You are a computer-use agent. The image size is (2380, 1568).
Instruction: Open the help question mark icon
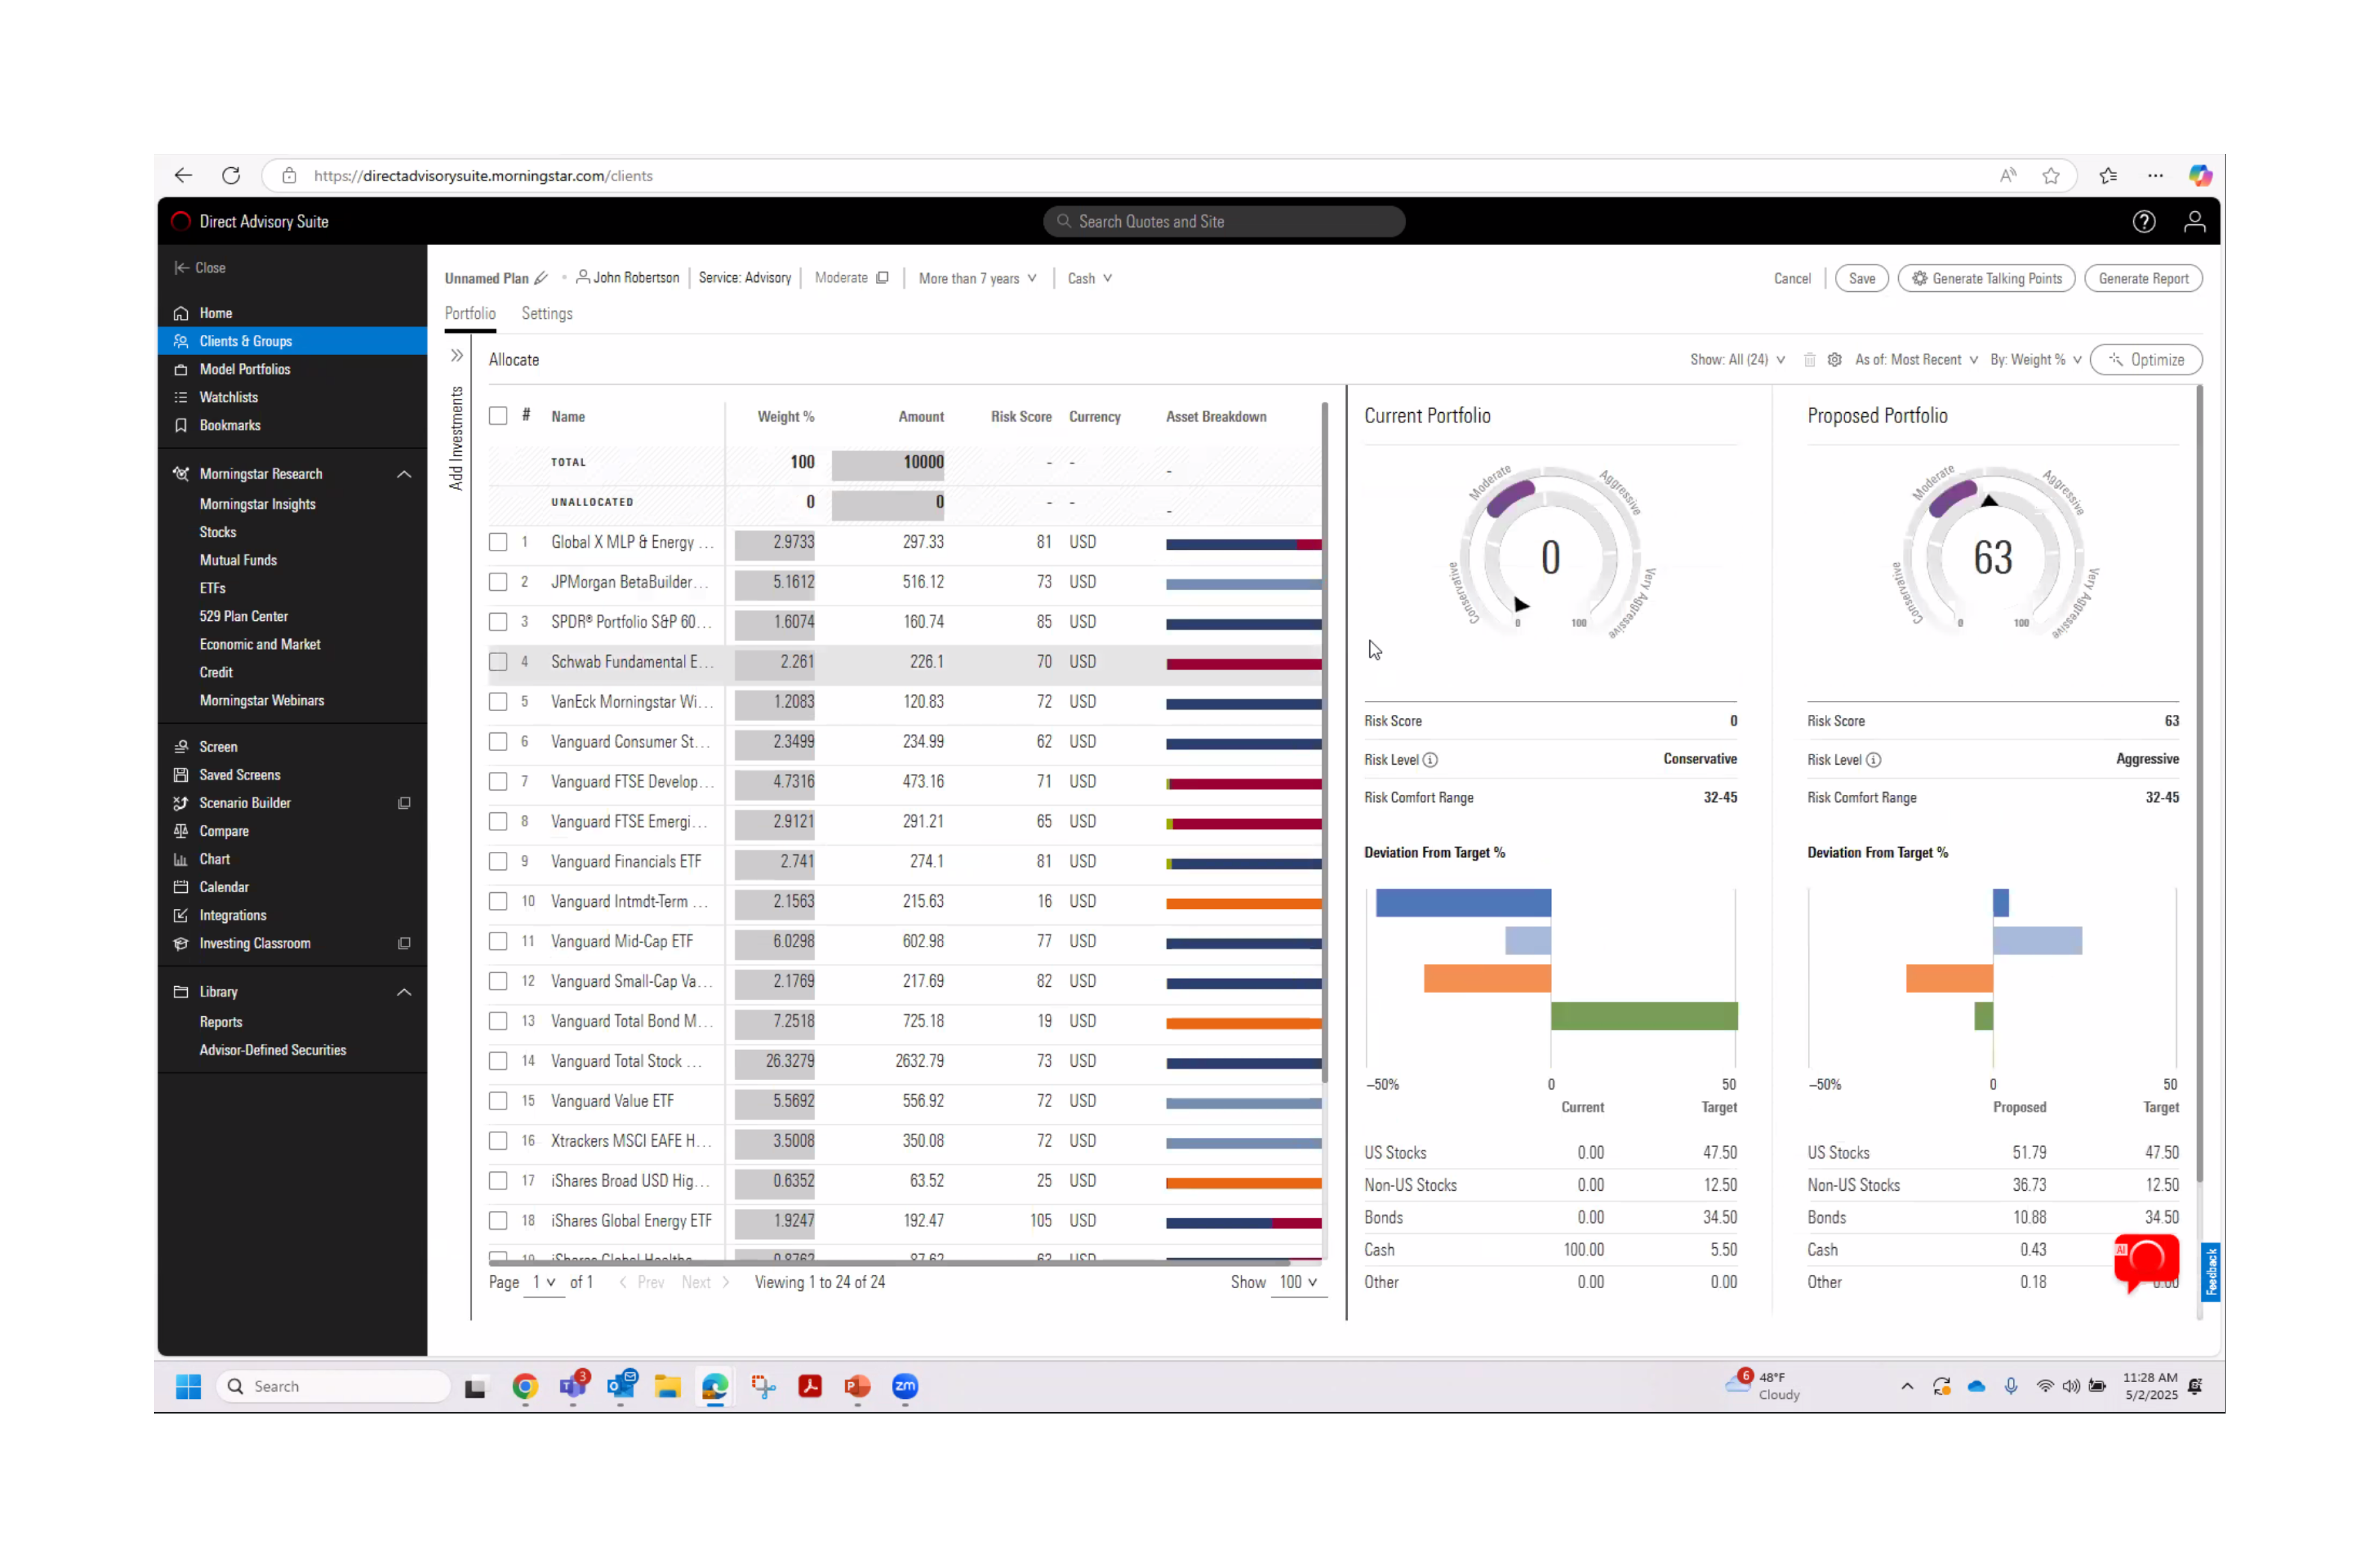(2143, 222)
